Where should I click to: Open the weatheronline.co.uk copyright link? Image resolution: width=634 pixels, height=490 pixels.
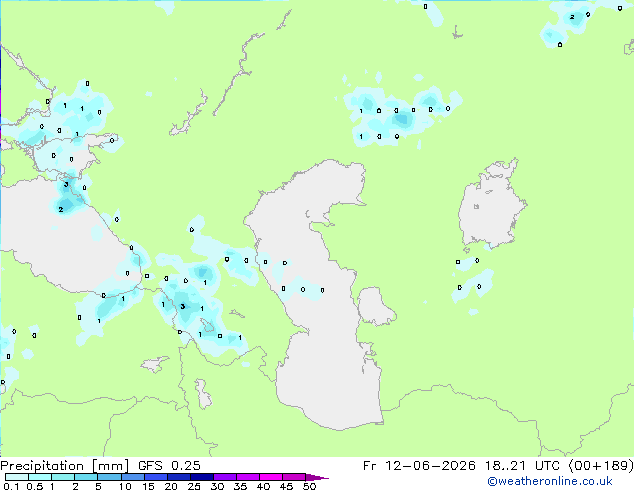[x=550, y=481]
